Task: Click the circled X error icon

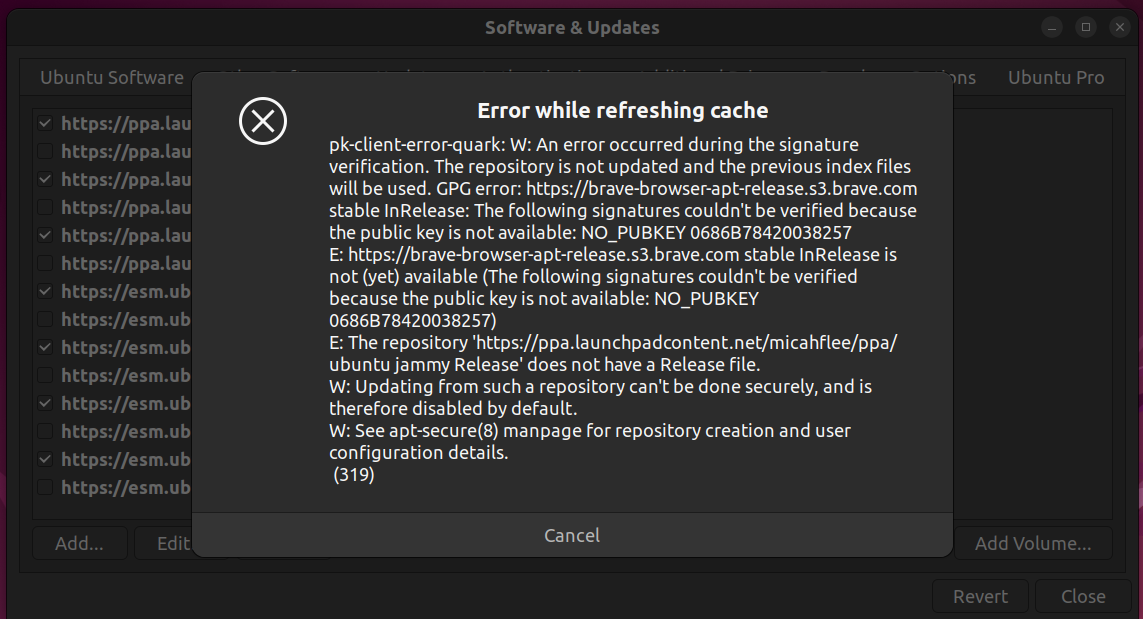Action: coord(262,121)
